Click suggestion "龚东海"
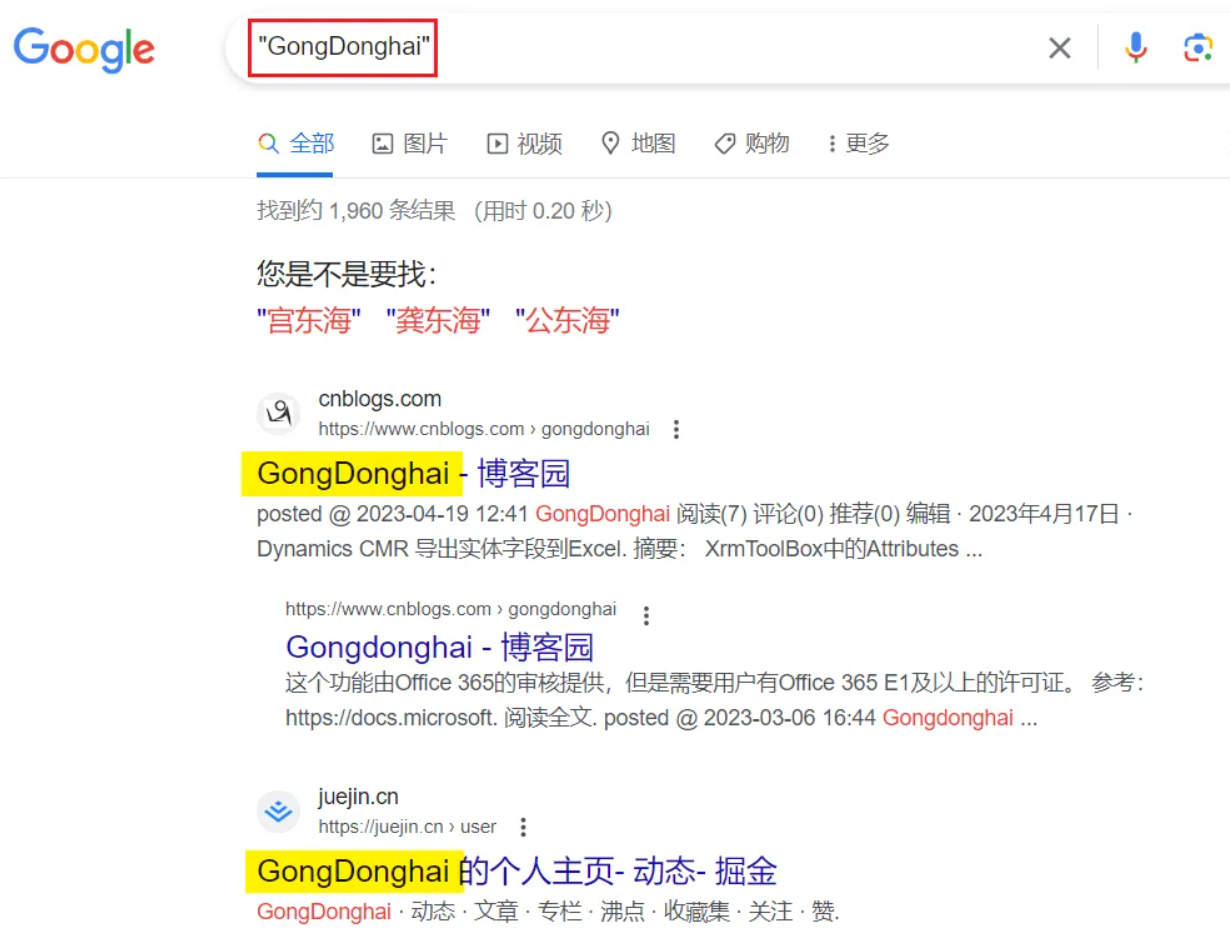 438,321
